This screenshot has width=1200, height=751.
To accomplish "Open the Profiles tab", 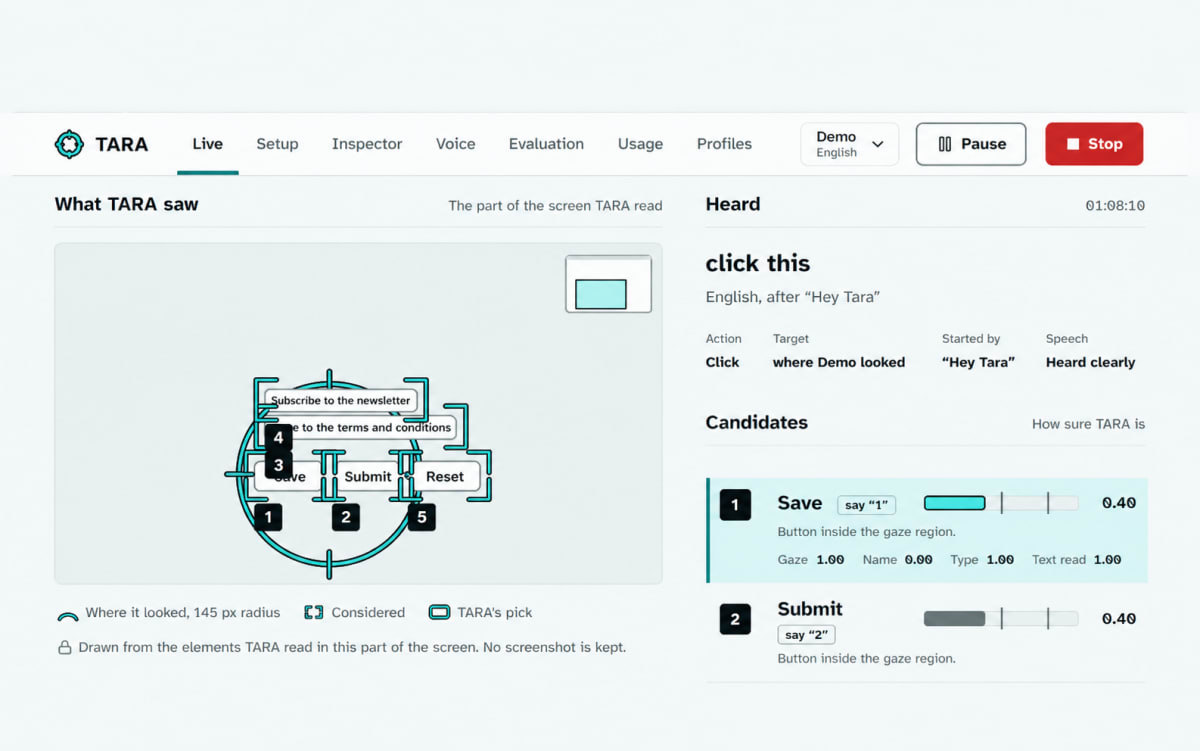I will (x=724, y=144).
